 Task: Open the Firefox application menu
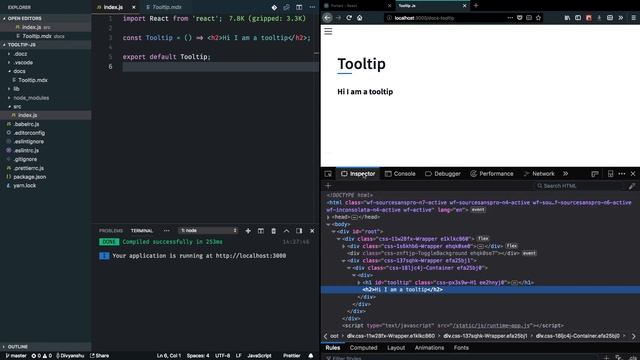[x=633, y=18]
